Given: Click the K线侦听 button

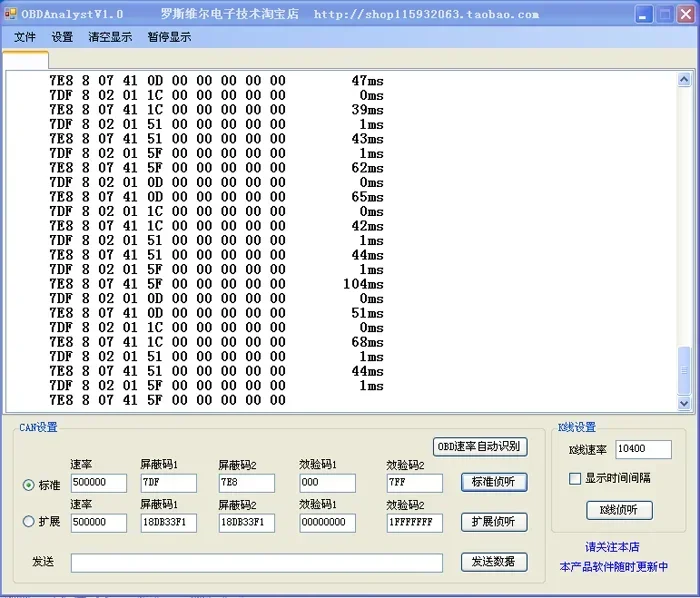Looking at the screenshot, I should pos(619,510).
